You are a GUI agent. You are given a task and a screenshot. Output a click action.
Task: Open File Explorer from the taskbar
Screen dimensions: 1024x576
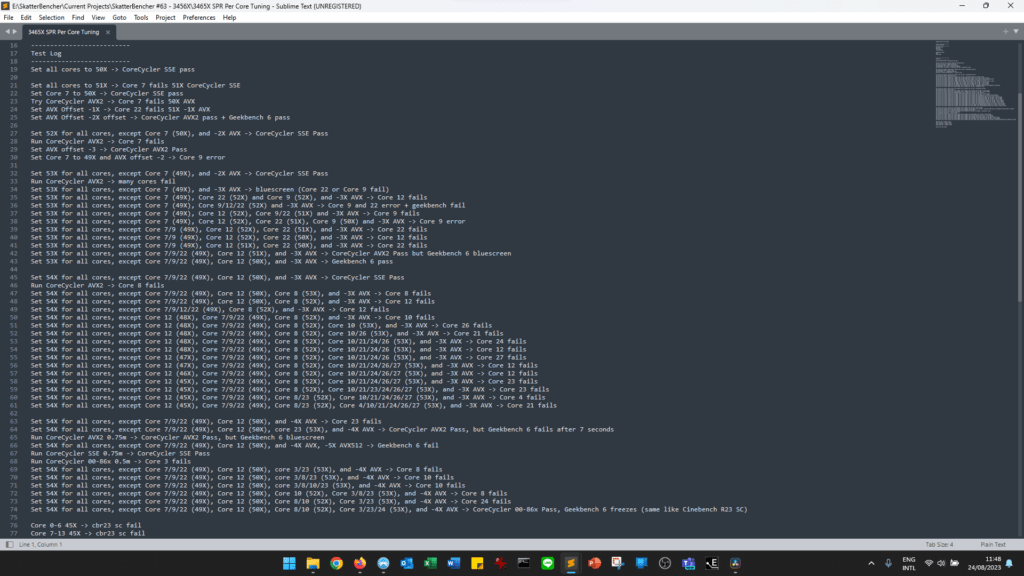313,563
